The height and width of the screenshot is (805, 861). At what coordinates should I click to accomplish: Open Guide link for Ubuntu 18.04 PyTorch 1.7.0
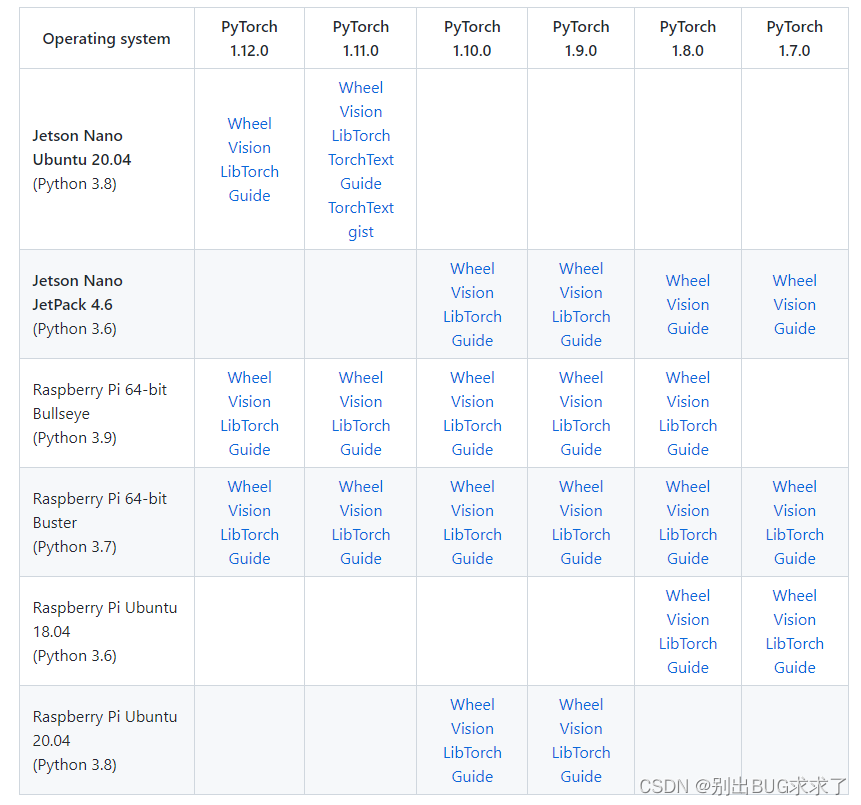(795, 668)
